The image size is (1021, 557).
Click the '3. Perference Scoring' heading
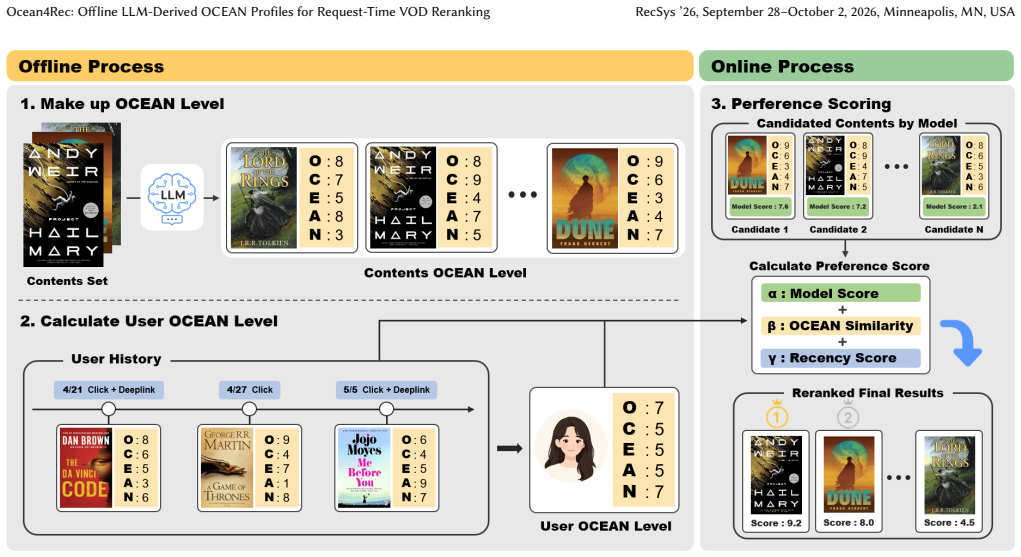point(801,104)
